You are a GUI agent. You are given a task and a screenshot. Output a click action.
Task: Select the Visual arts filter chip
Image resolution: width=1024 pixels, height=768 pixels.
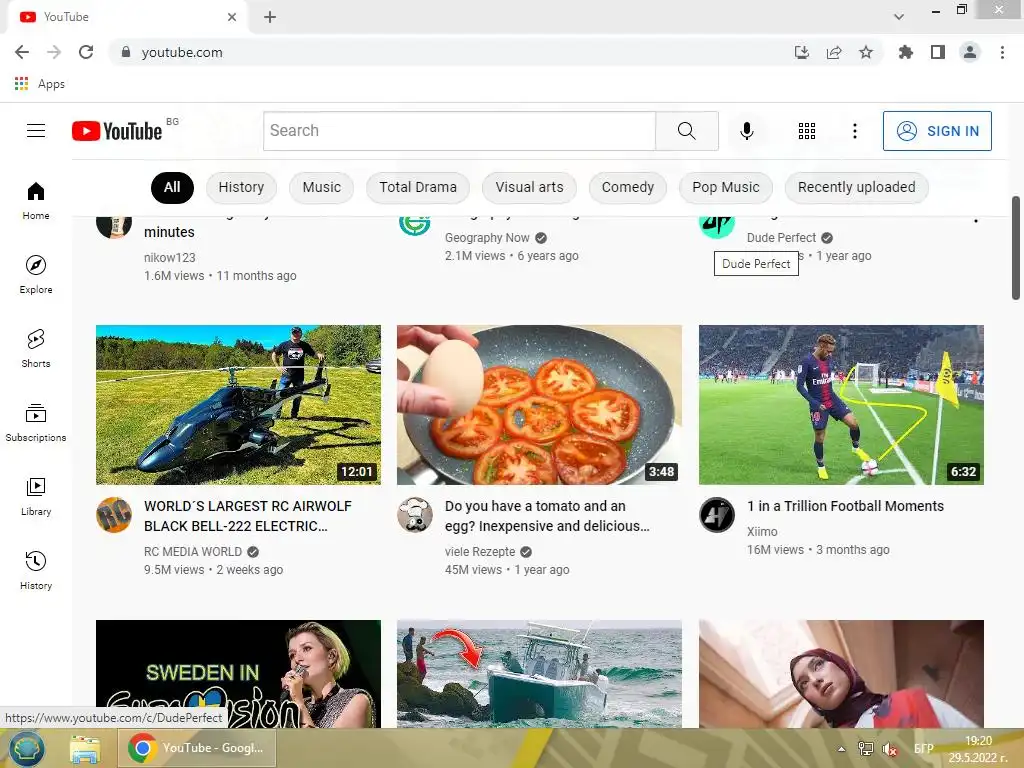click(x=529, y=187)
